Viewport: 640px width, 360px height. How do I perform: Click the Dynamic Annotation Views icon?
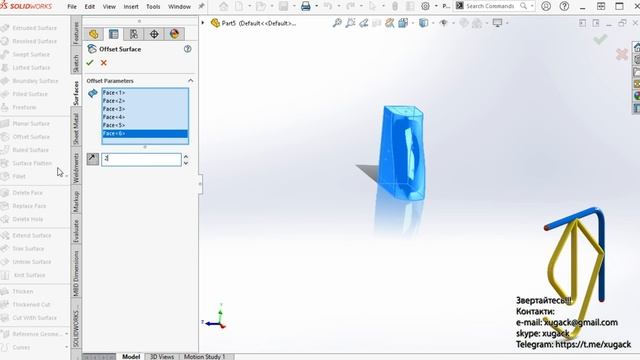[x=390, y=23]
